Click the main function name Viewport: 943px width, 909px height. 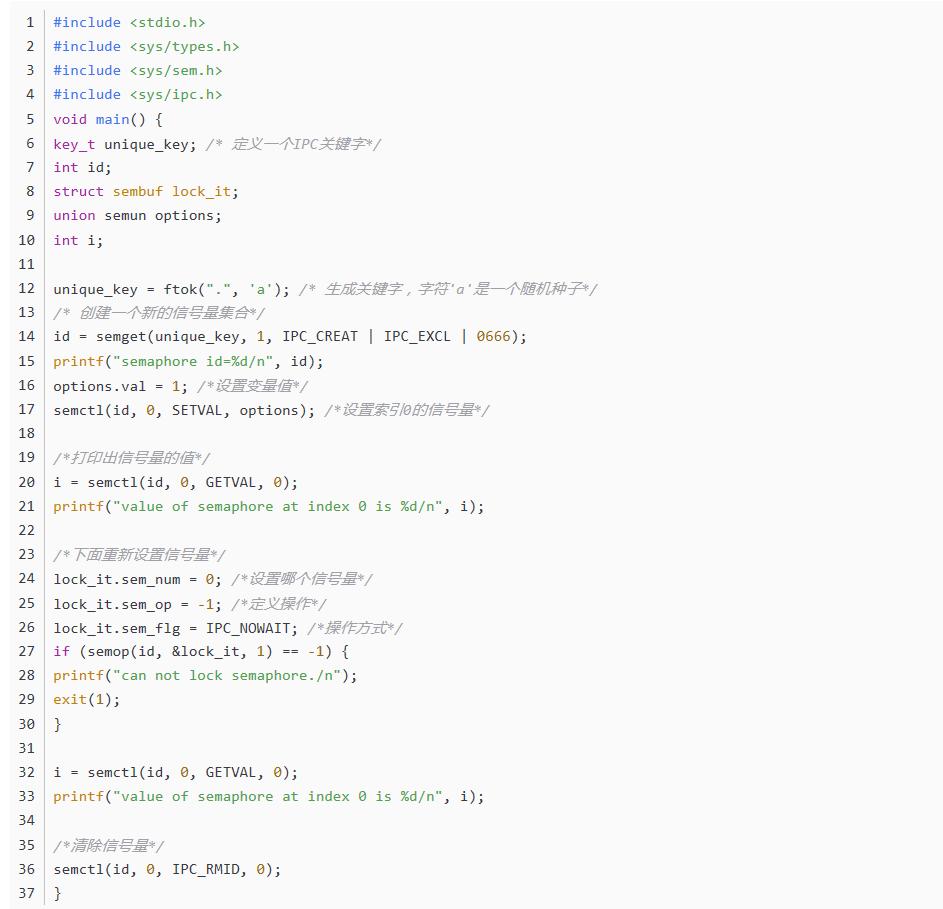[x=112, y=119]
